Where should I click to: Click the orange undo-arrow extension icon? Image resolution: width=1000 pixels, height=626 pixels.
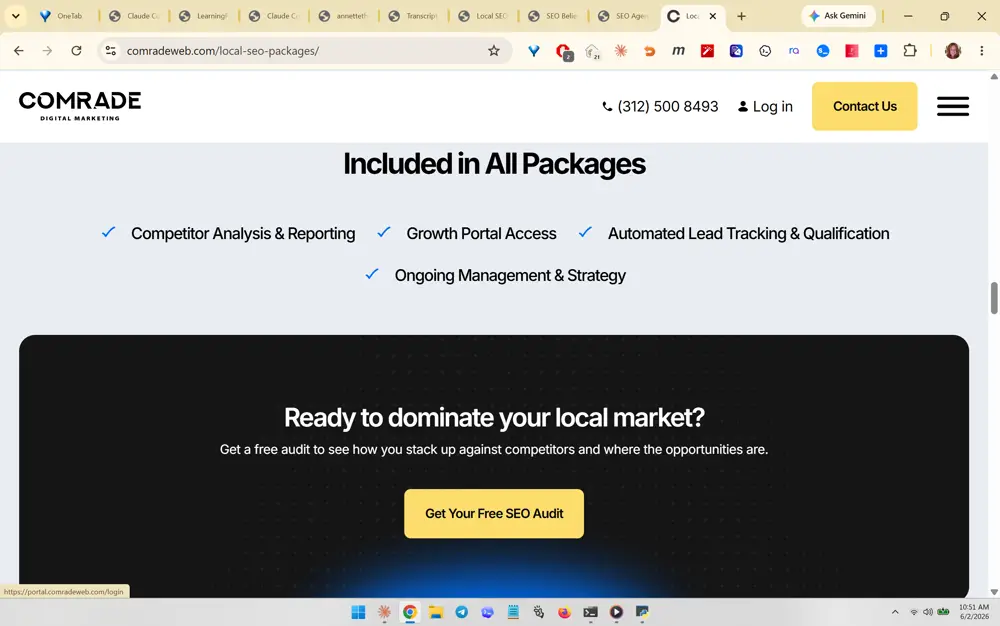pos(649,51)
